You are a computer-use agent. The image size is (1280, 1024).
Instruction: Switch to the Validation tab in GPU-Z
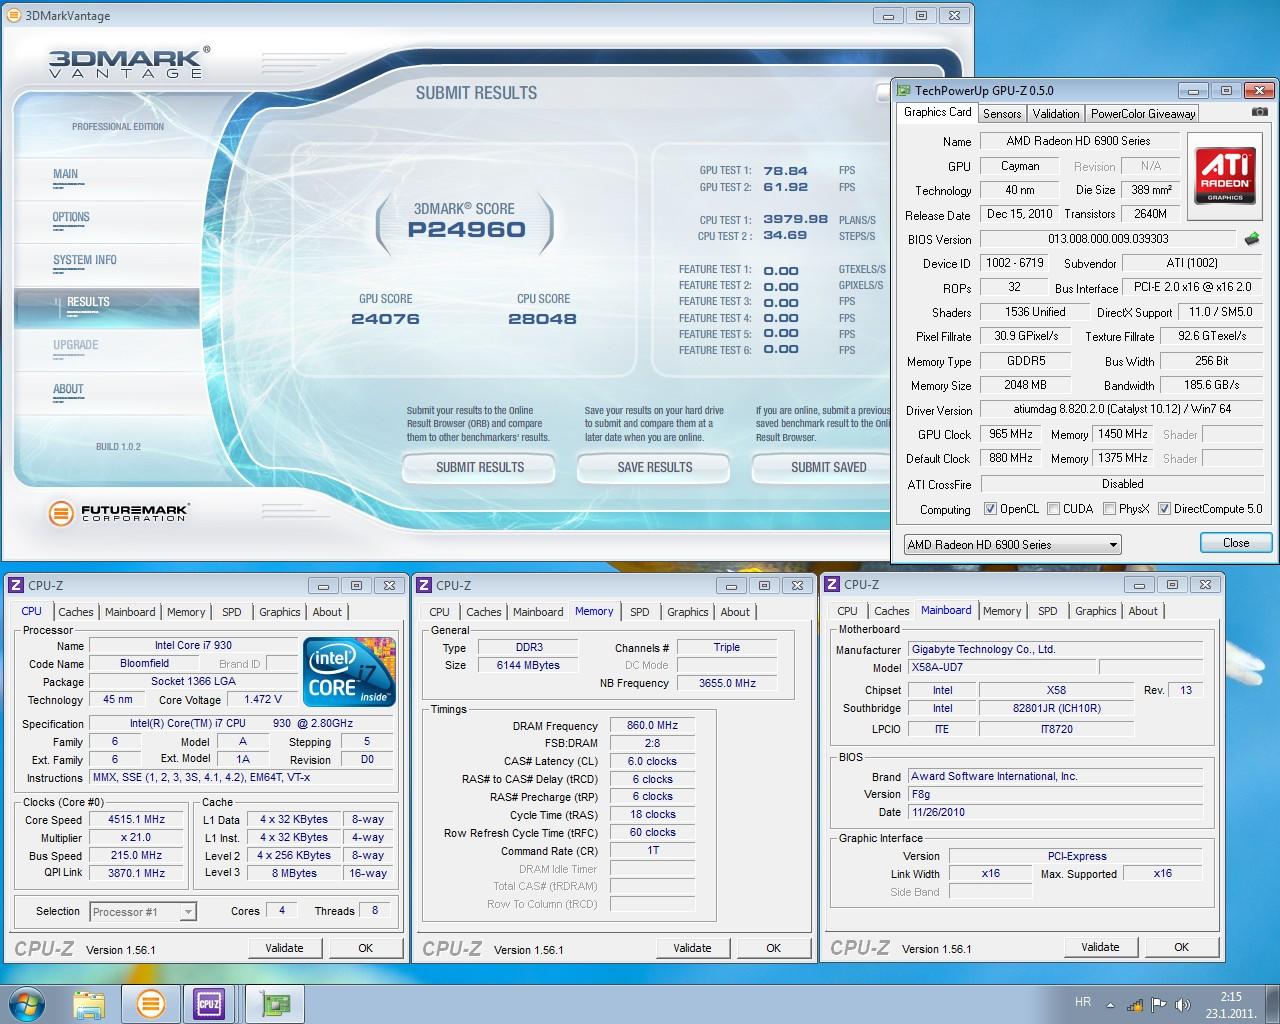click(x=1056, y=114)
